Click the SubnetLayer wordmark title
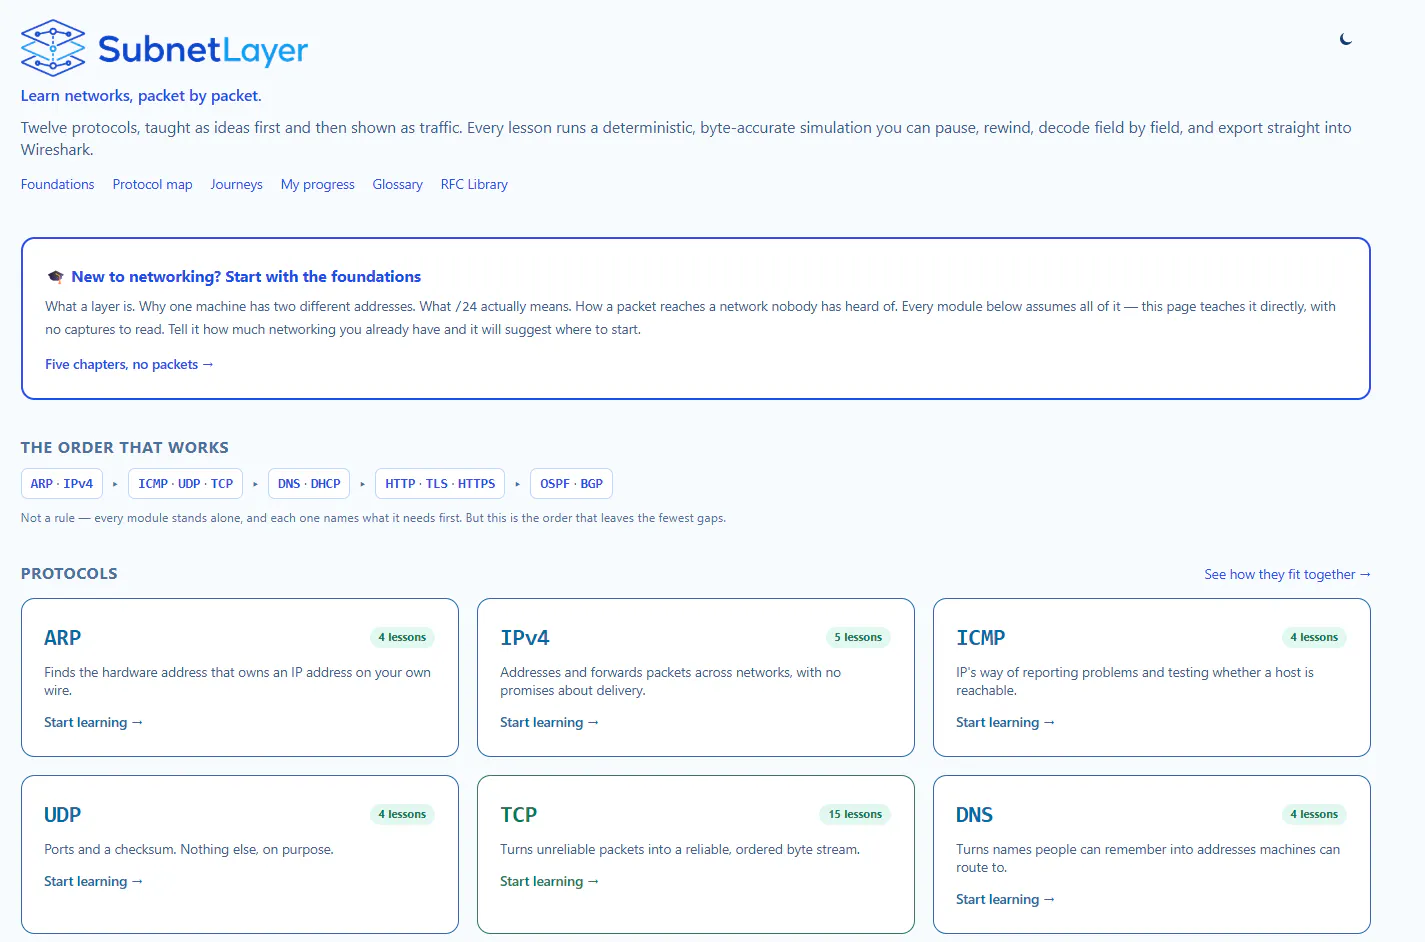 point(203,49)
